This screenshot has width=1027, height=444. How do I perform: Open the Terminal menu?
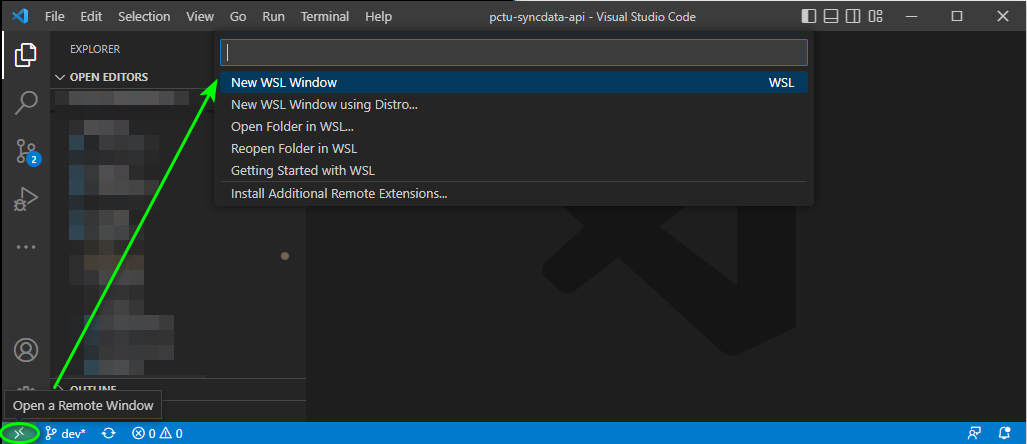(x=325, y=16)
